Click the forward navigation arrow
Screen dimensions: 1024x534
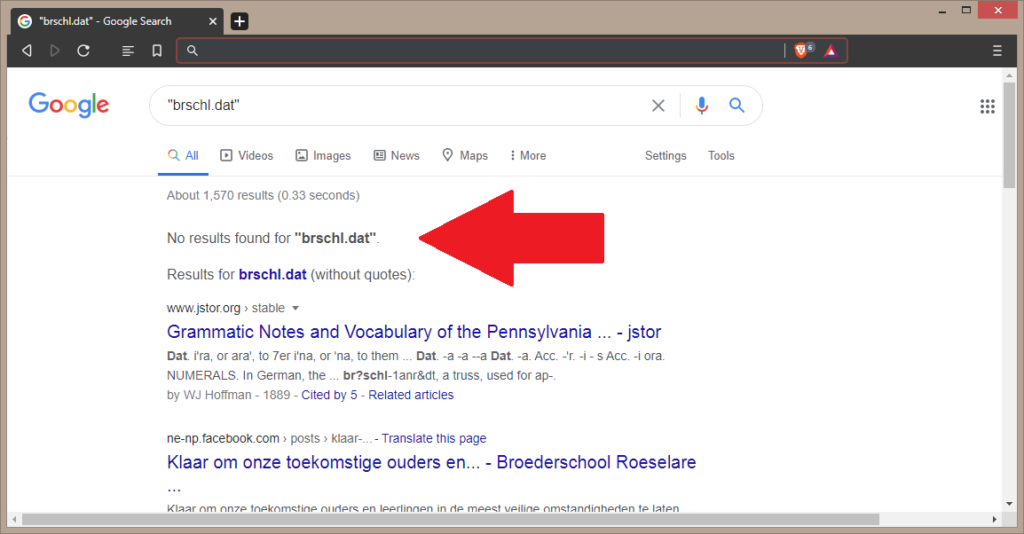55,50
